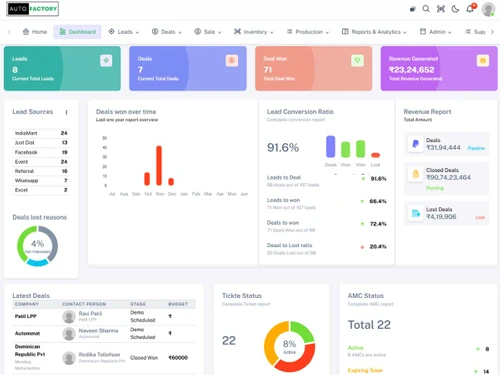Go to Home in the navigation bar
This screenshot has height=375, width=500.
(x=35, y=32)
